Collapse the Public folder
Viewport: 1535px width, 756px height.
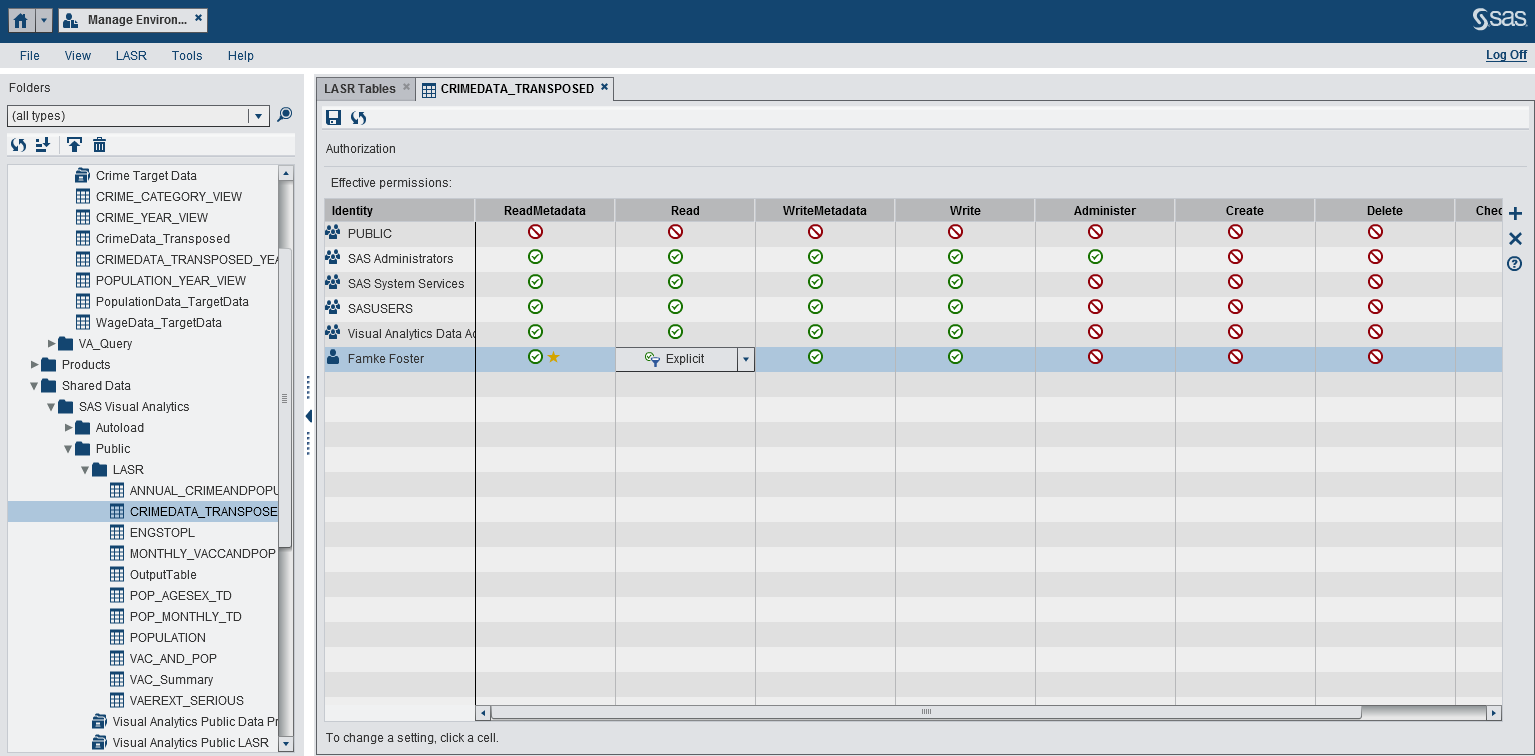tap(68, 448)
